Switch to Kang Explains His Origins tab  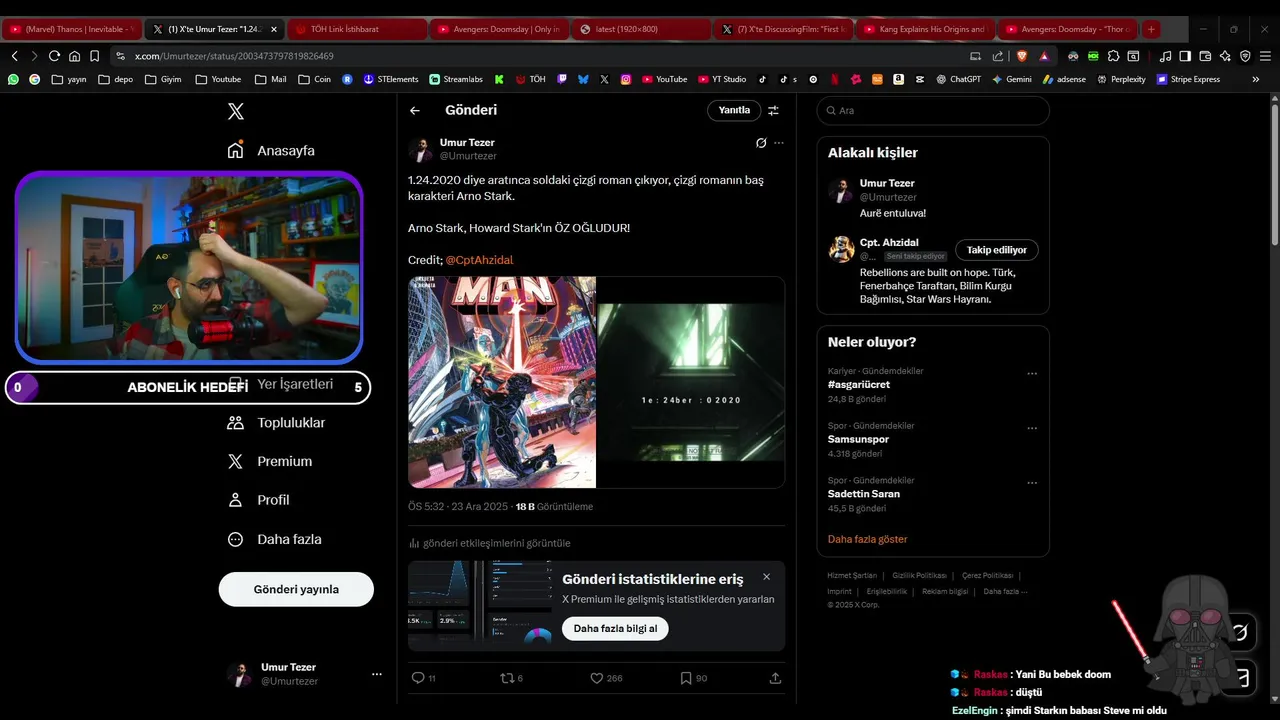pos(925,29)
